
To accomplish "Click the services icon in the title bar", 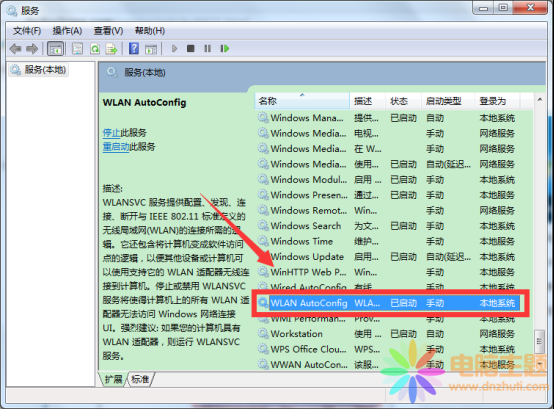I will click(12, 11).
